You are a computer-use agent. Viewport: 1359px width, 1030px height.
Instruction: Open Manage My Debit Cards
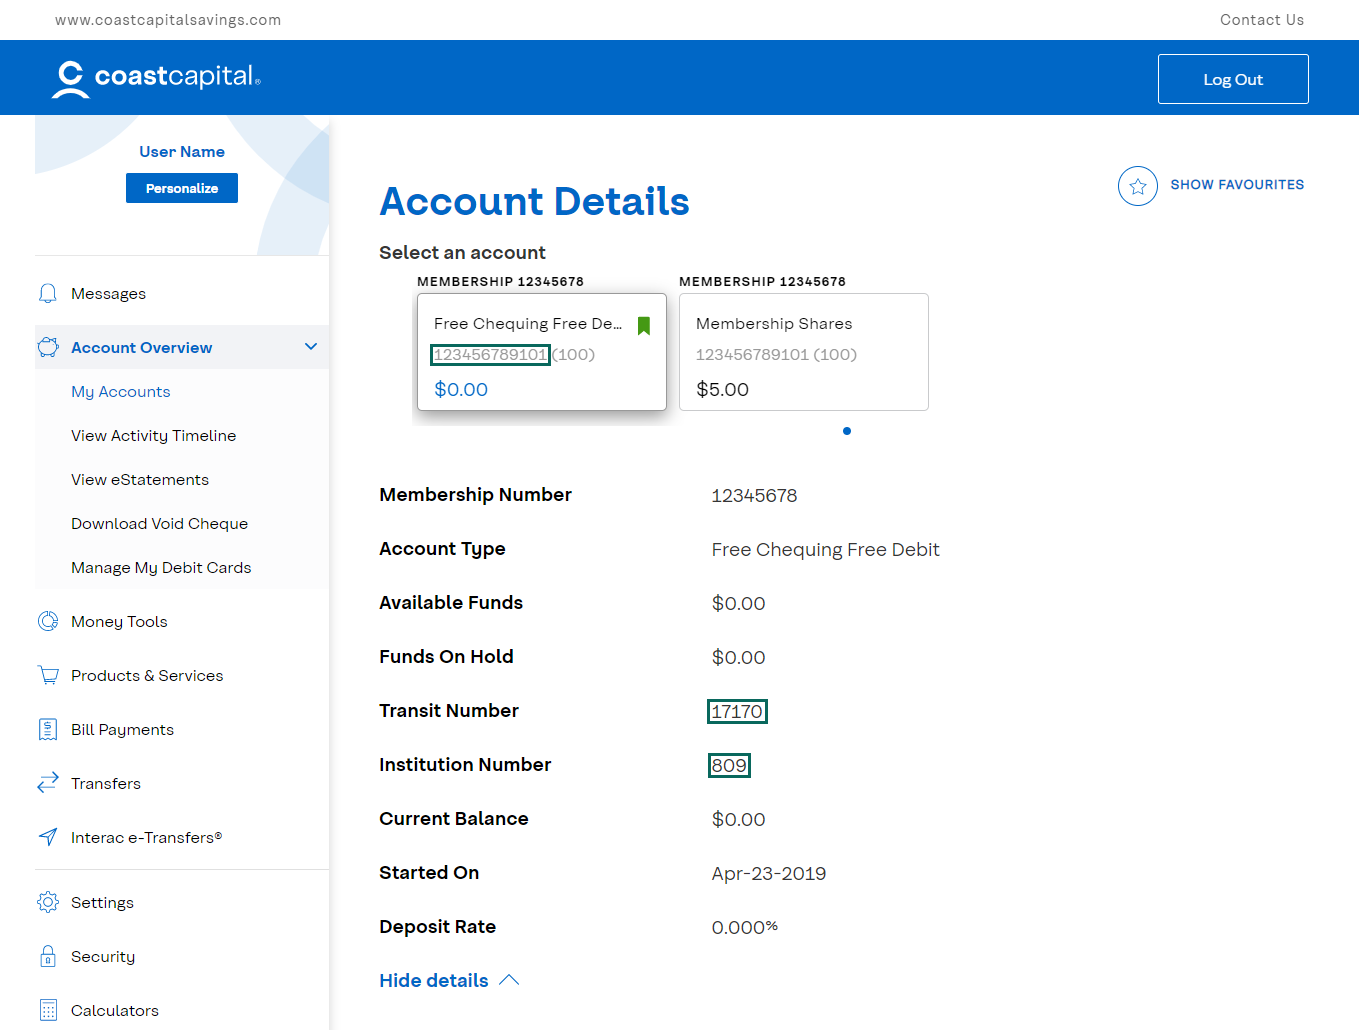(x=161, y=567)
